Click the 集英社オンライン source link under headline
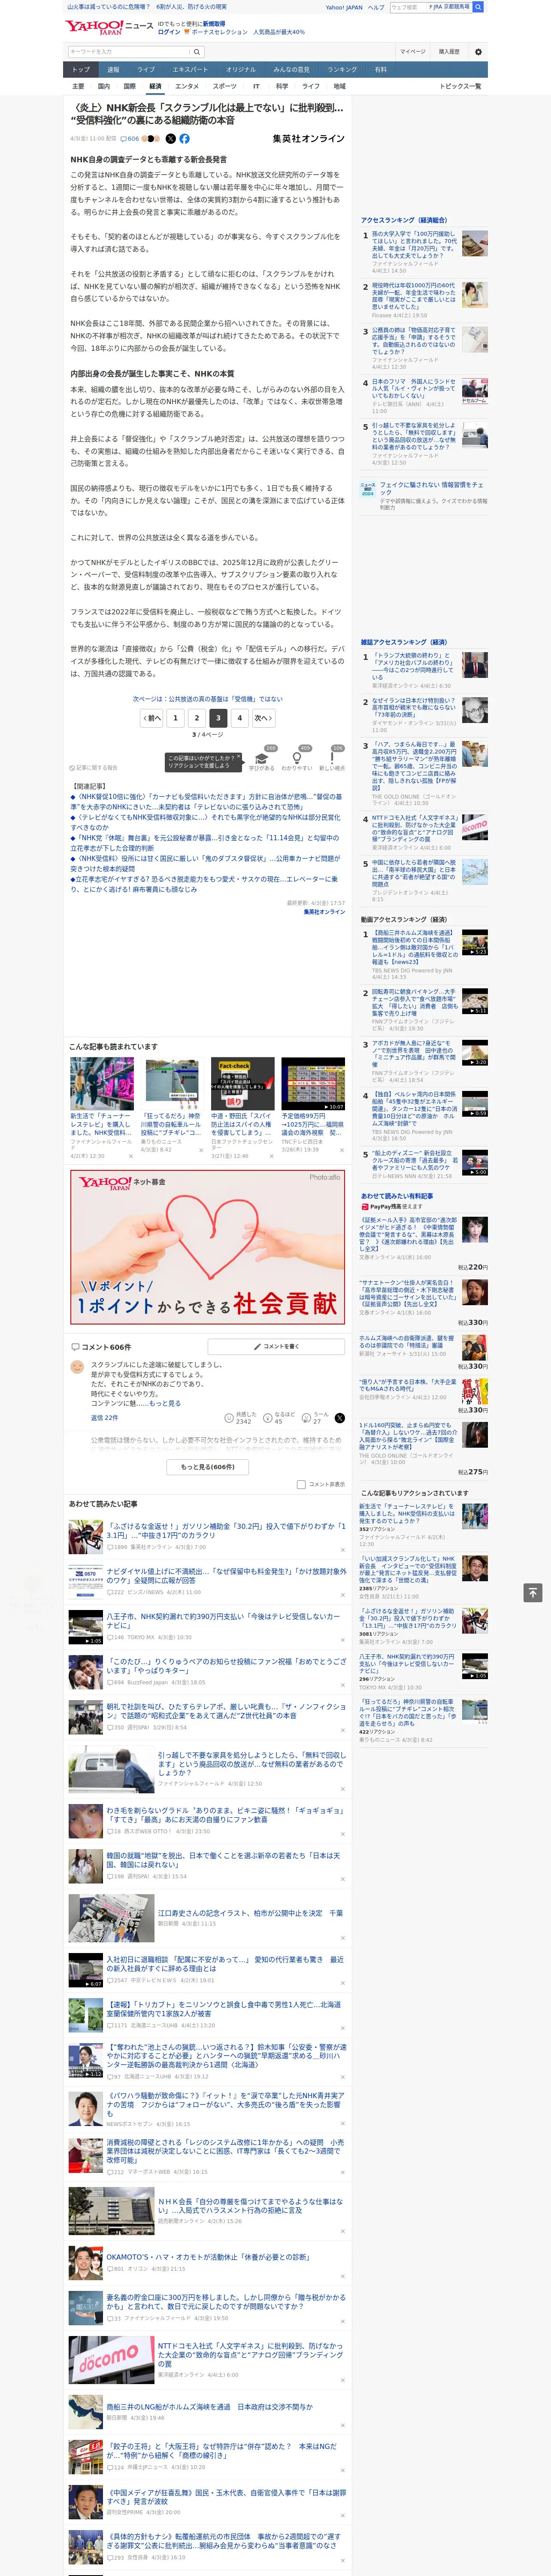Viewport: 551px width, 2576px height. tap(309, 139)
